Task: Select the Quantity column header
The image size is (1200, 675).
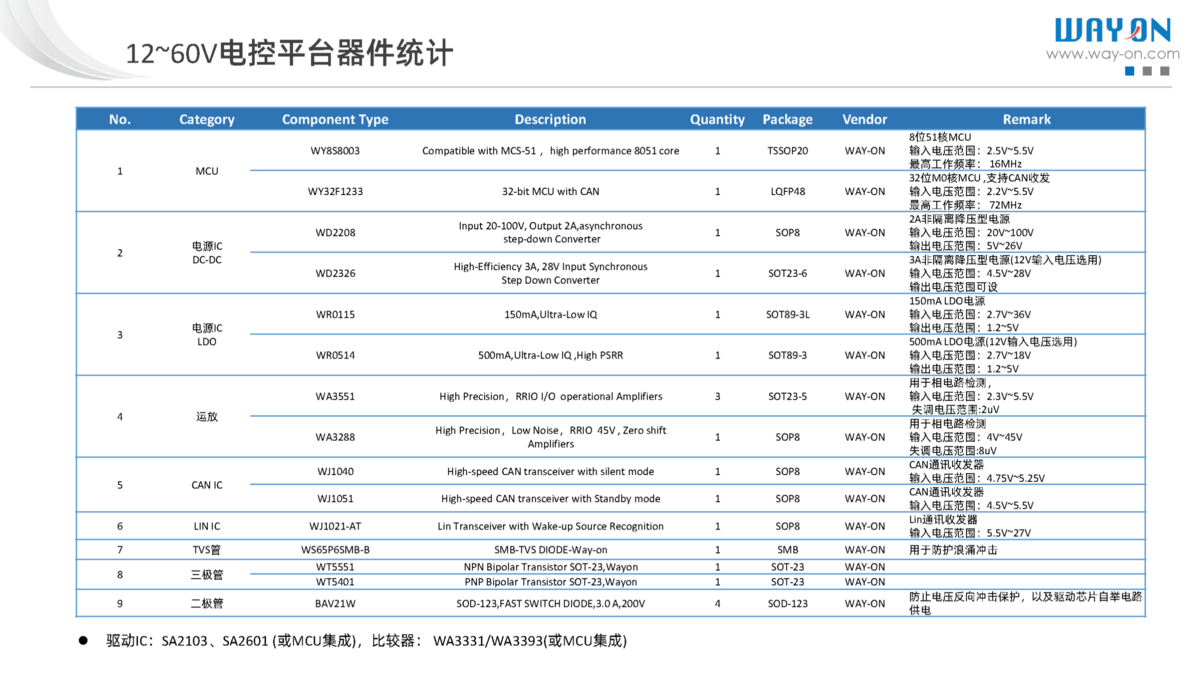Action: point(717,119)
